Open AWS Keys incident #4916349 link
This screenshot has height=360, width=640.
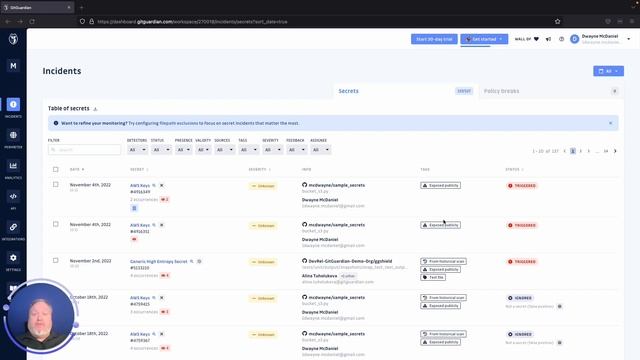coord(140,185)
